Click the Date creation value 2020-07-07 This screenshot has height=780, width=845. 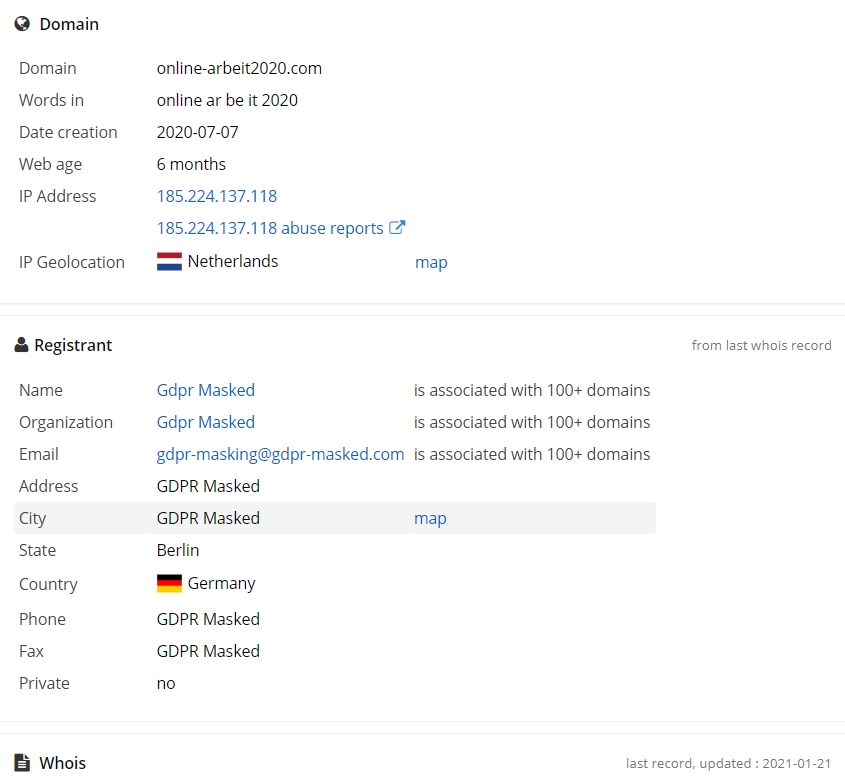pyautogui.click(x=197, y=132)
